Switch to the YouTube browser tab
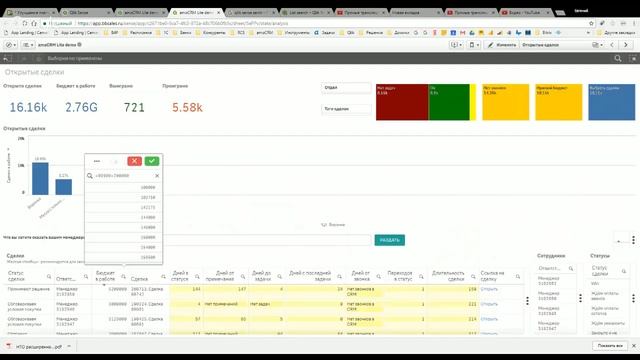The image size is (640, 360). pyautogui.click(x=526, y=13)
